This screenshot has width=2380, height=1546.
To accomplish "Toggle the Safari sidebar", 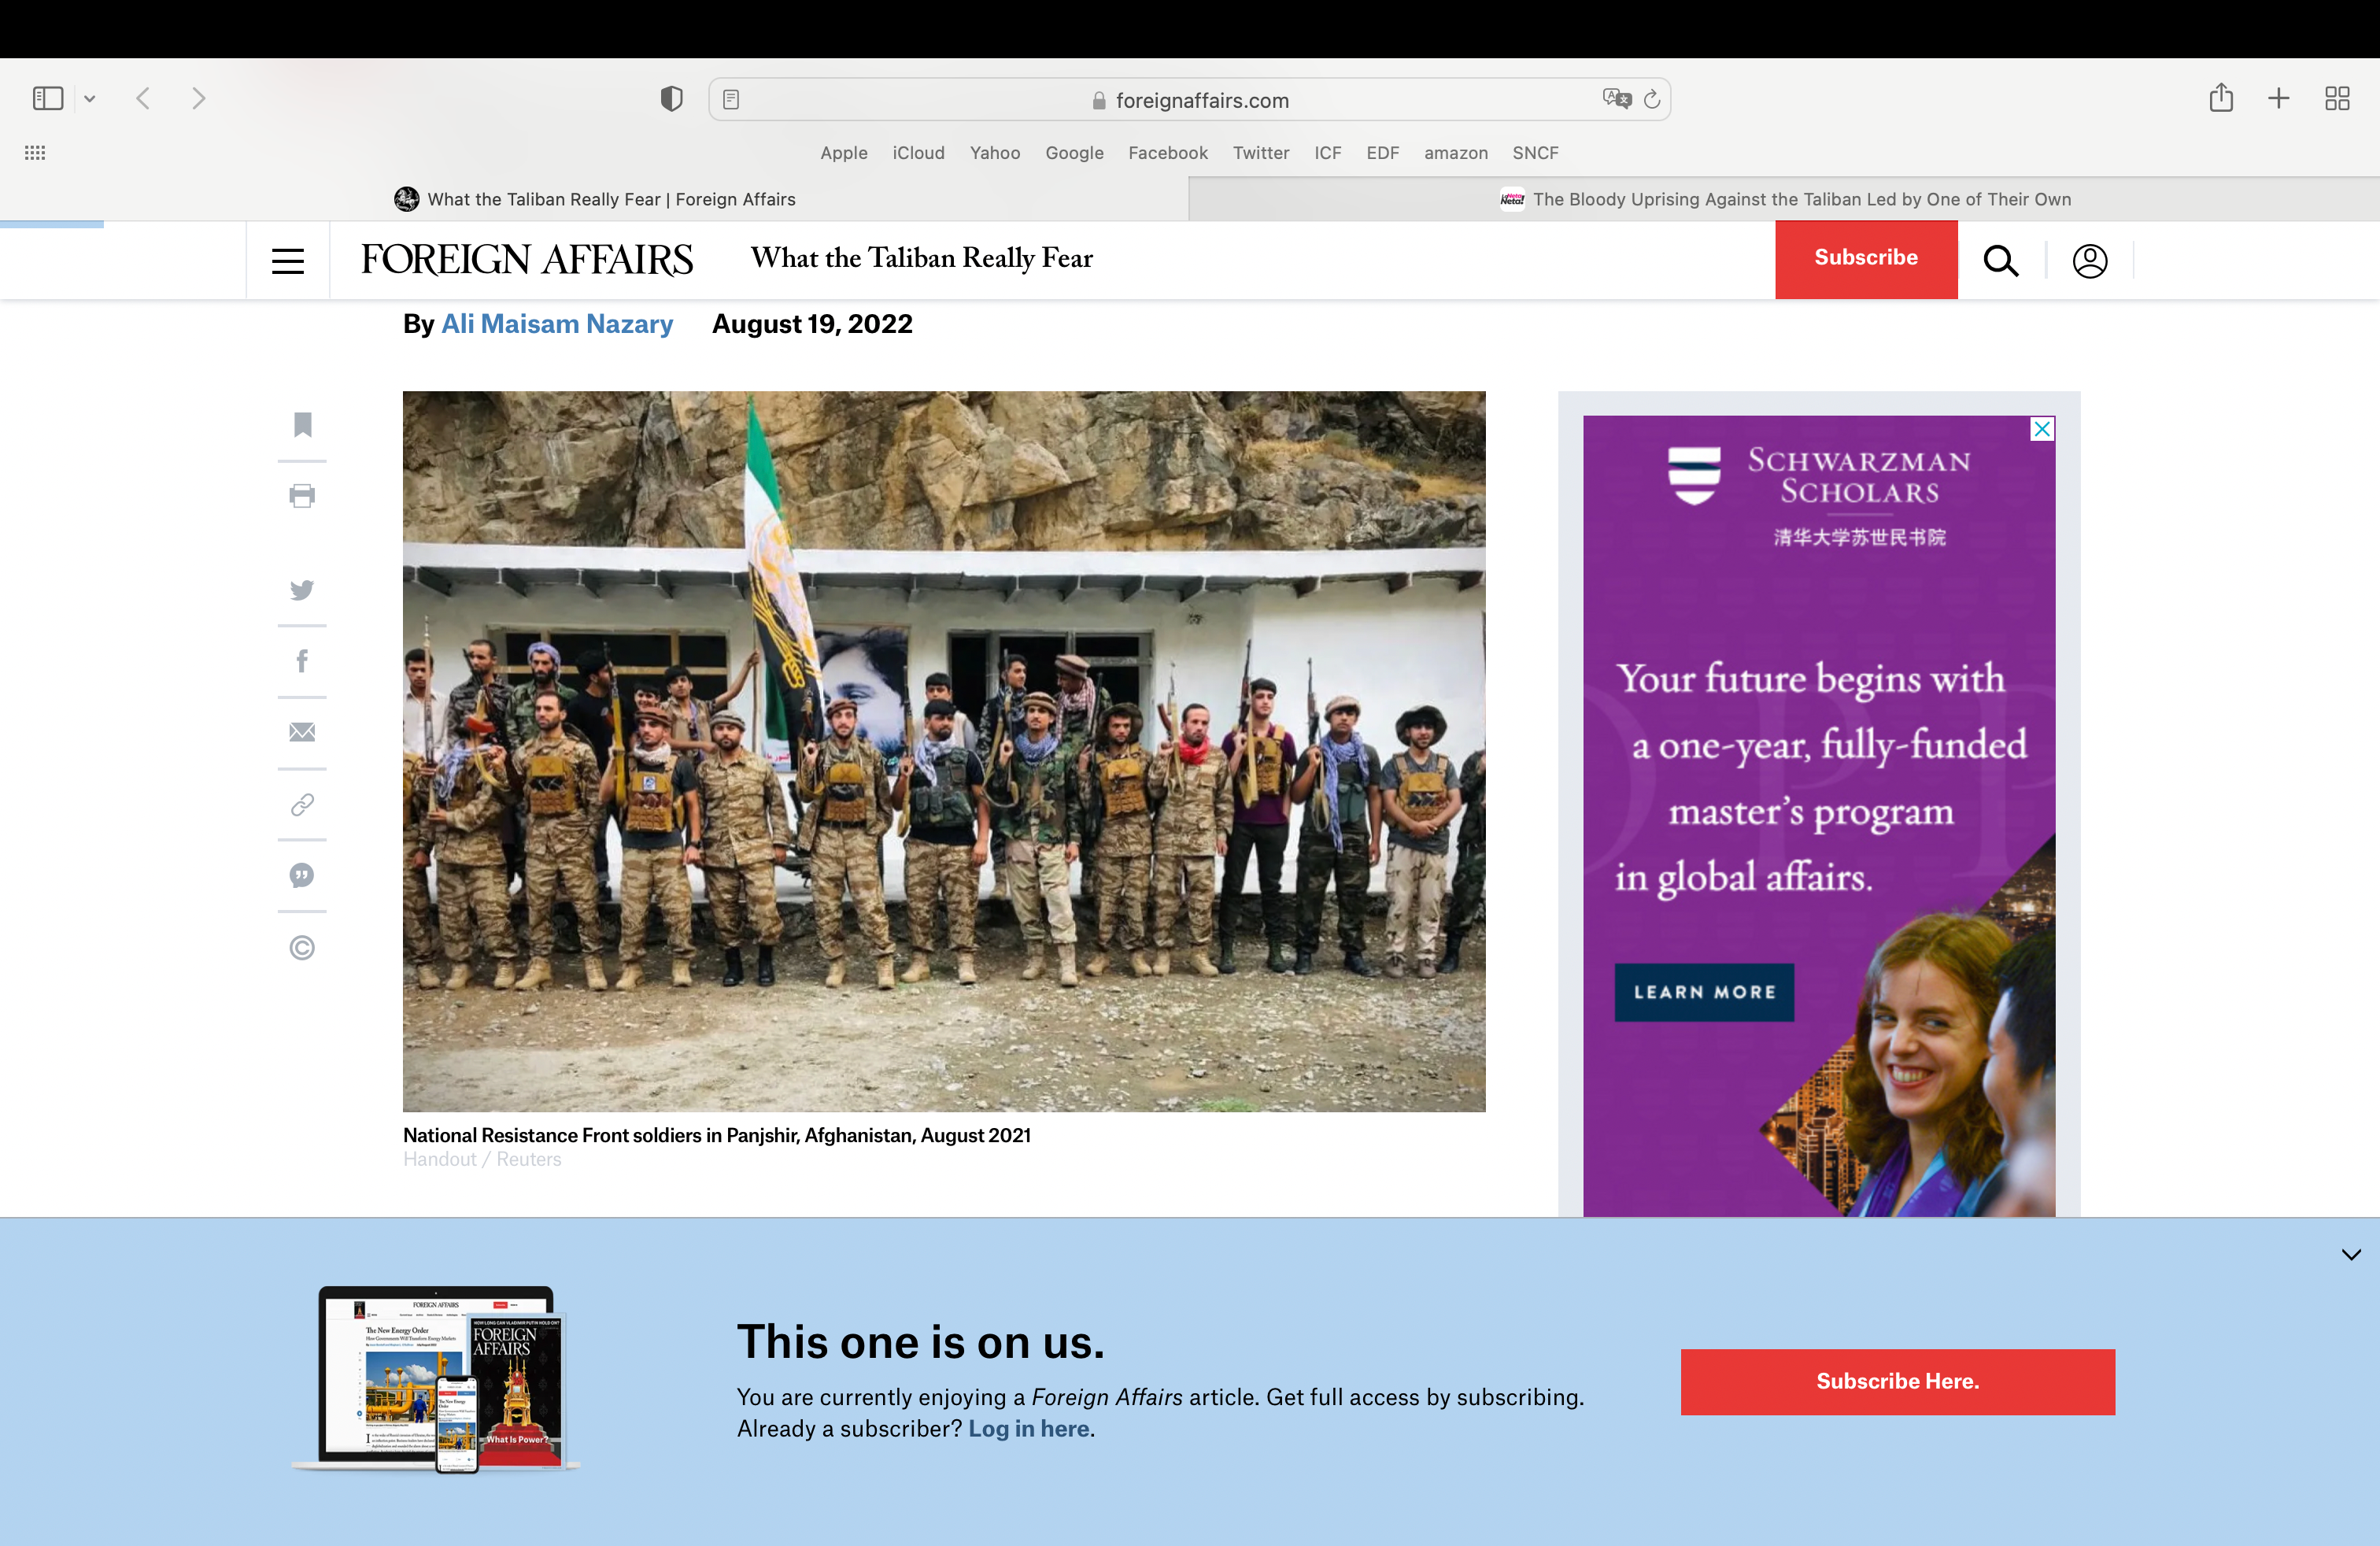I will tap(48, 98).
